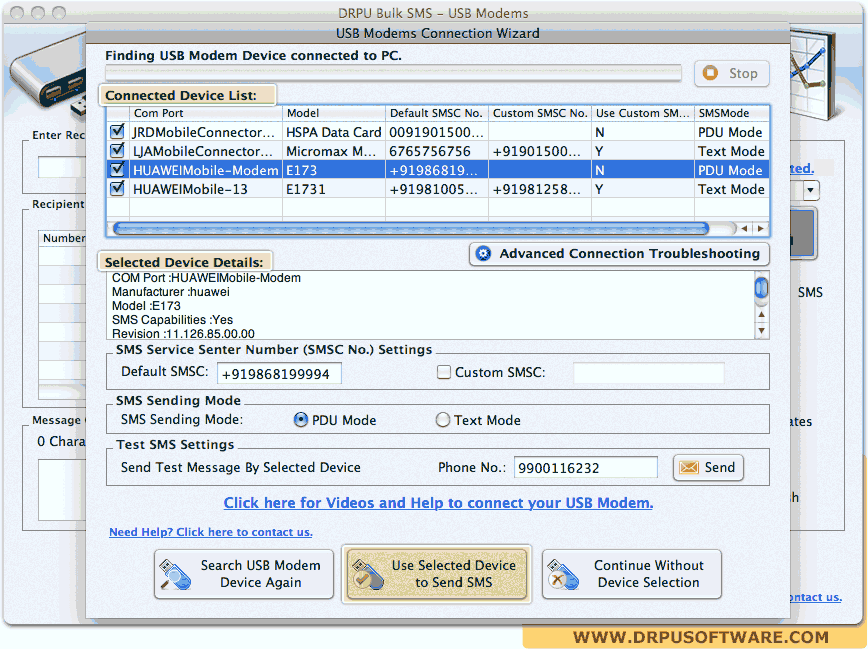
Task: Click the USB cancel cross icon
Action: (562, 575)
